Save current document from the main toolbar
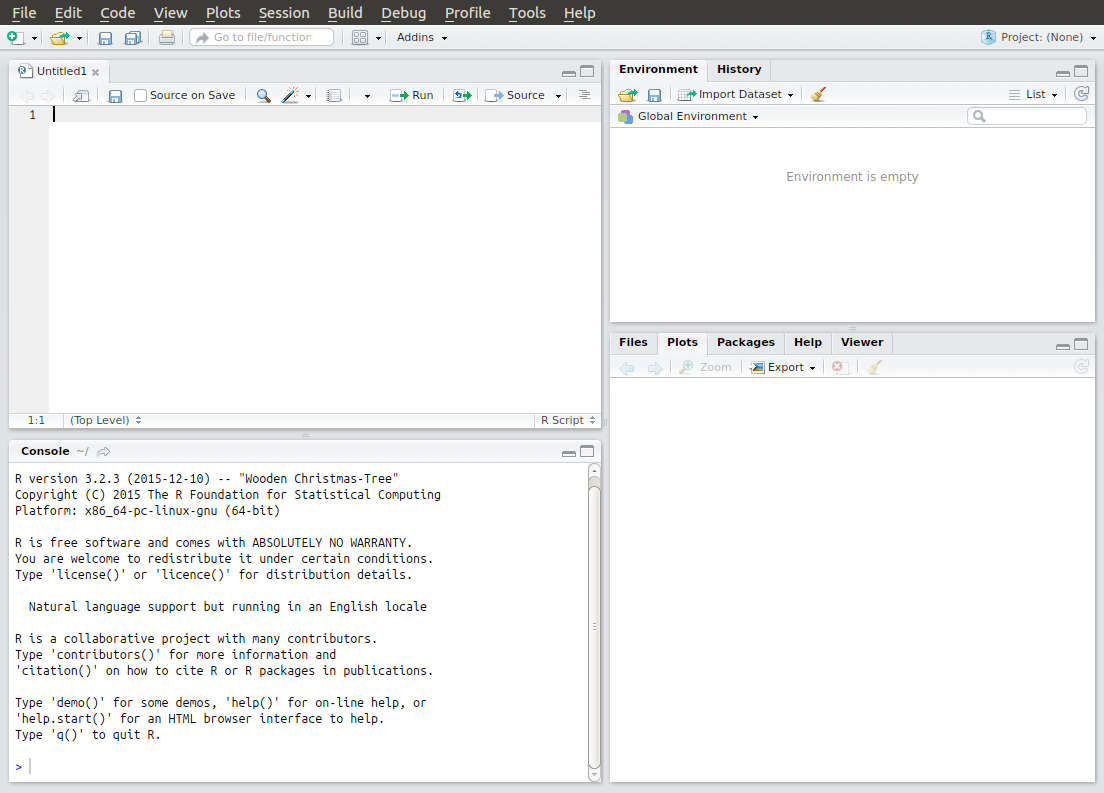This screenshot has height=793, width=1104. [x=105, y=38]
